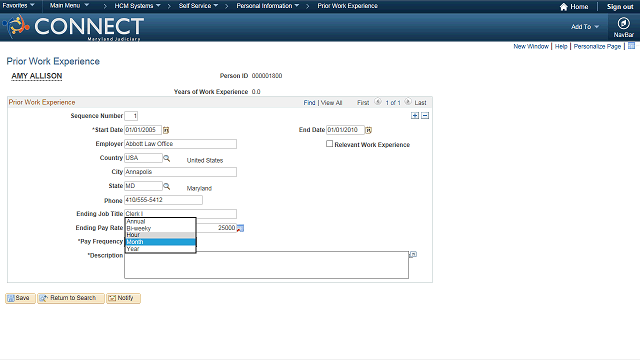The width and height of the screenshot is (640, 360).
Task: Choose Bi-weekly in Pay Frequency list
Action: pos(160,228)
